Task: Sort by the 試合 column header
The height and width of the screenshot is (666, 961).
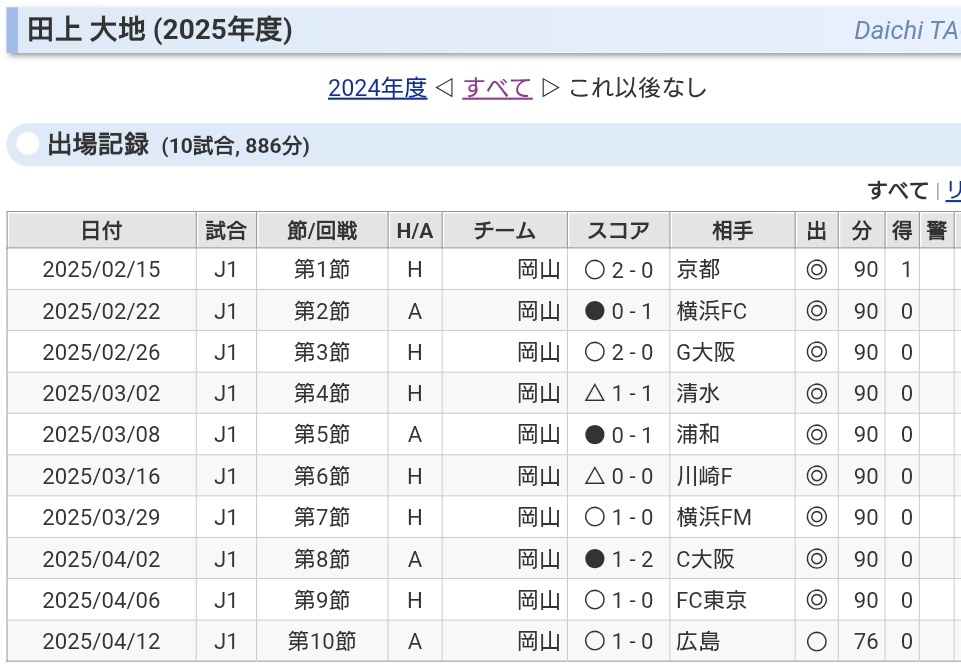Action: pyautogui.click(x=226, y=230)
